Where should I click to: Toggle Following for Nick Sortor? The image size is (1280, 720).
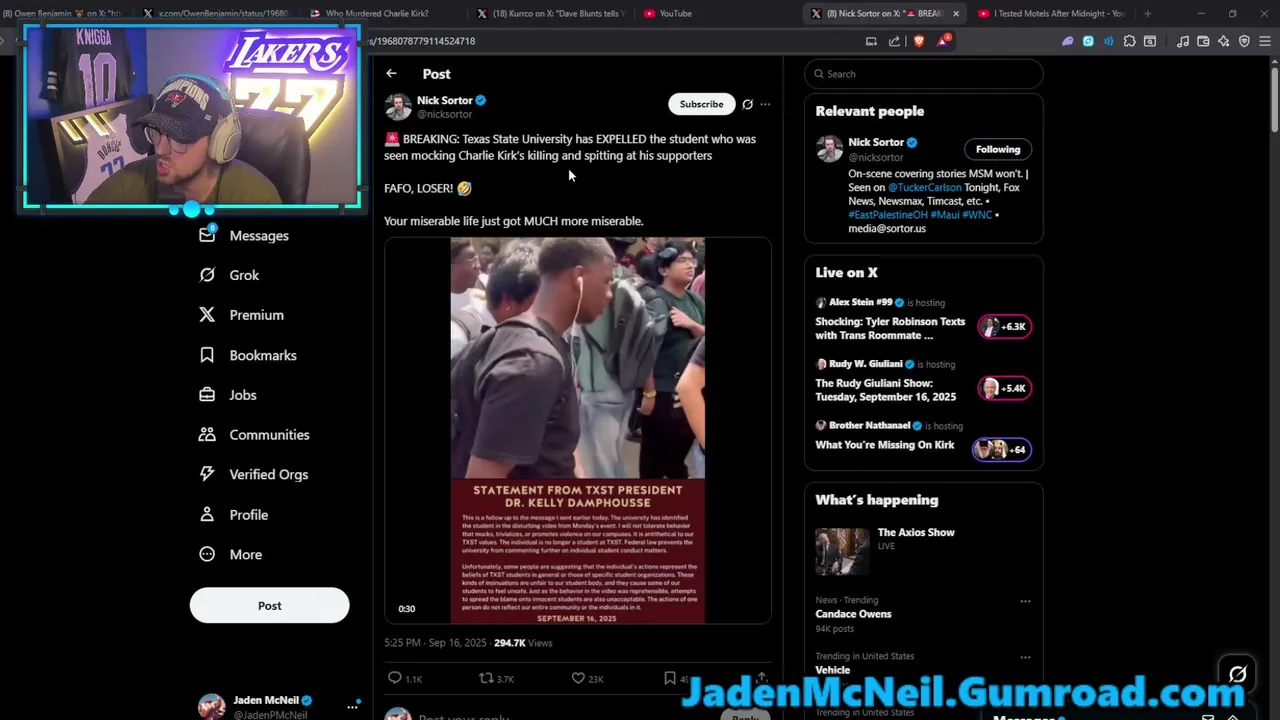(x=998, y=149)
